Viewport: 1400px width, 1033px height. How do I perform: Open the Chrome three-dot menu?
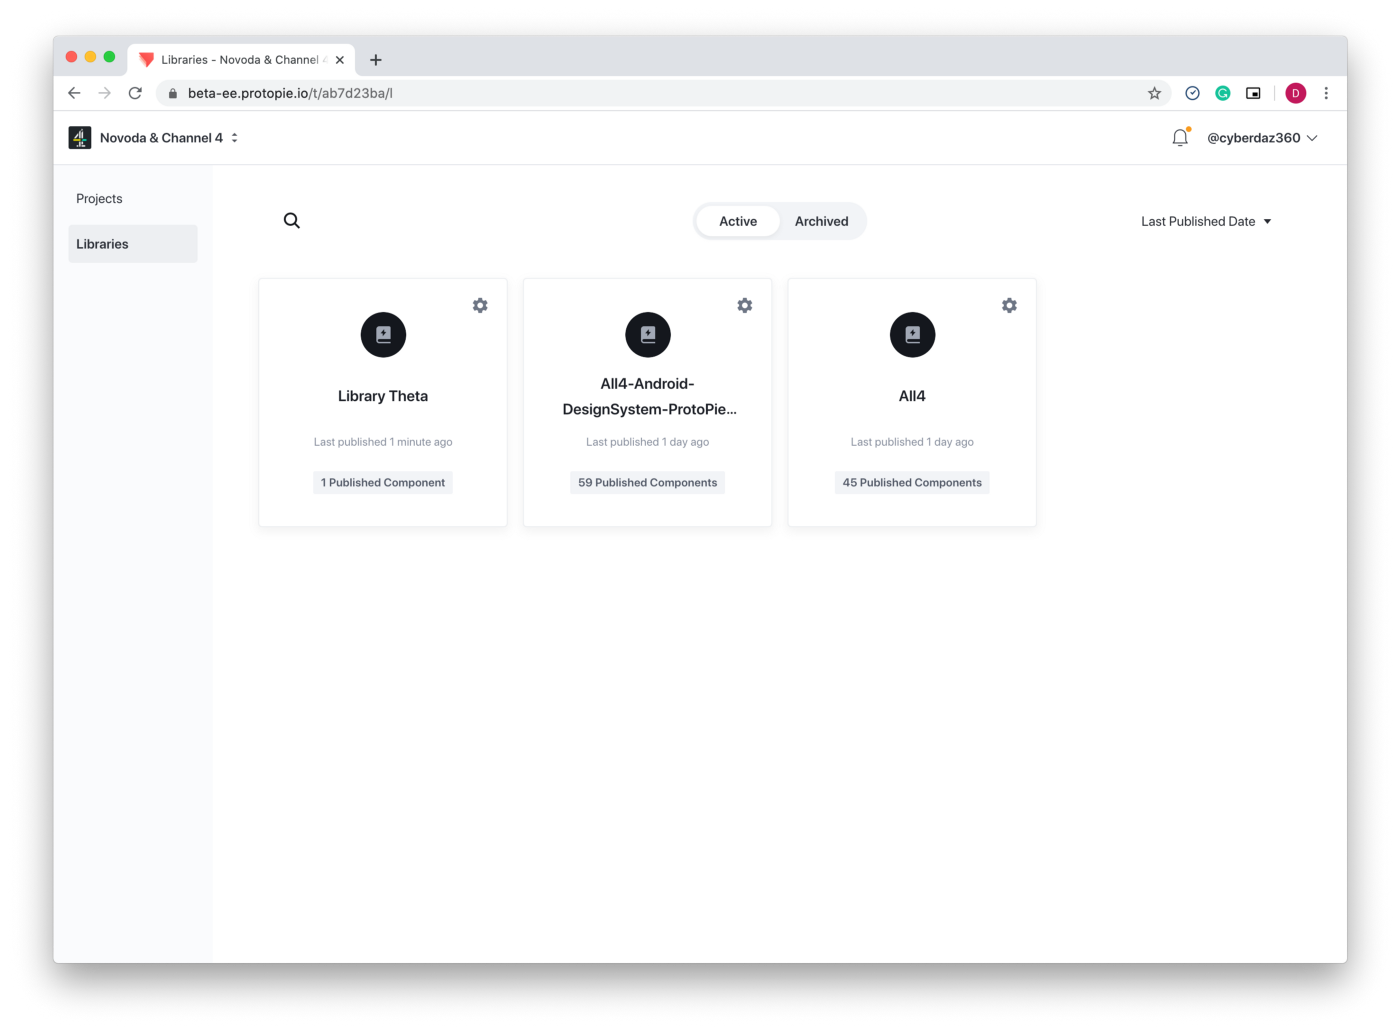pos(1326,93)
